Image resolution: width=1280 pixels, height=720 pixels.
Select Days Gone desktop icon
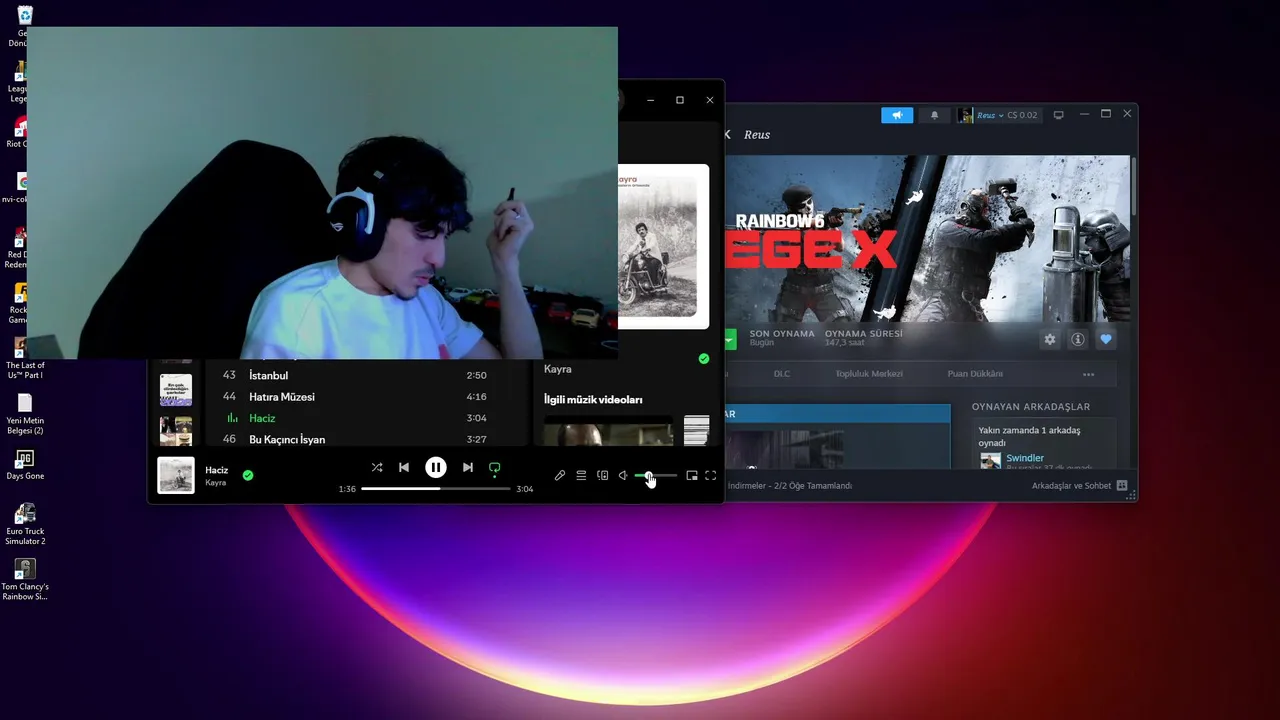coord(25,465)
